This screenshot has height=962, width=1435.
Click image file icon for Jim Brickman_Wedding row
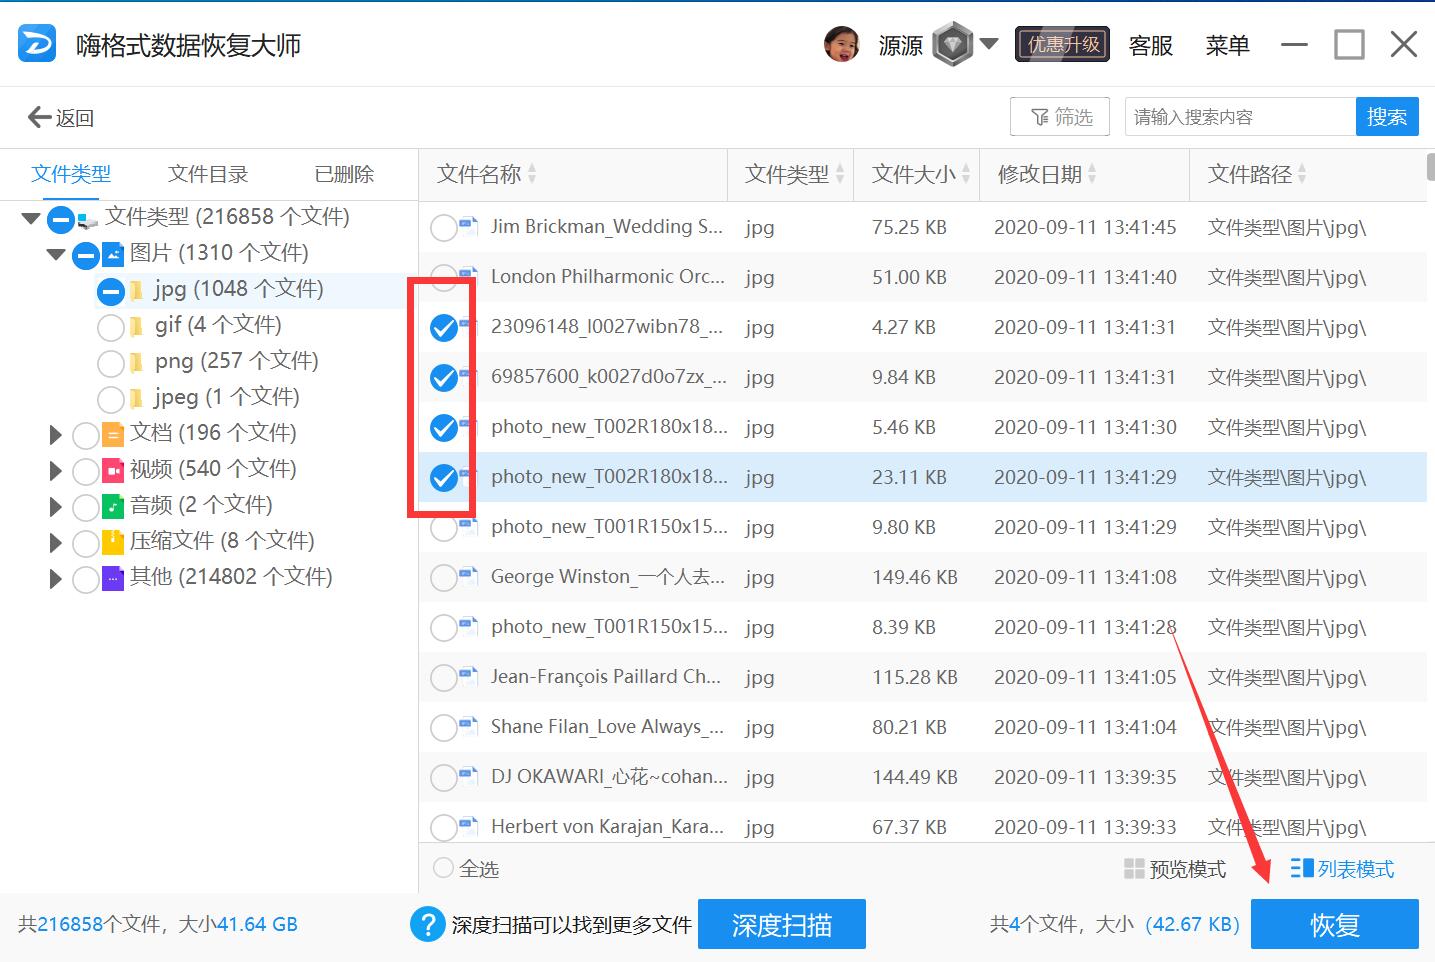468,225
